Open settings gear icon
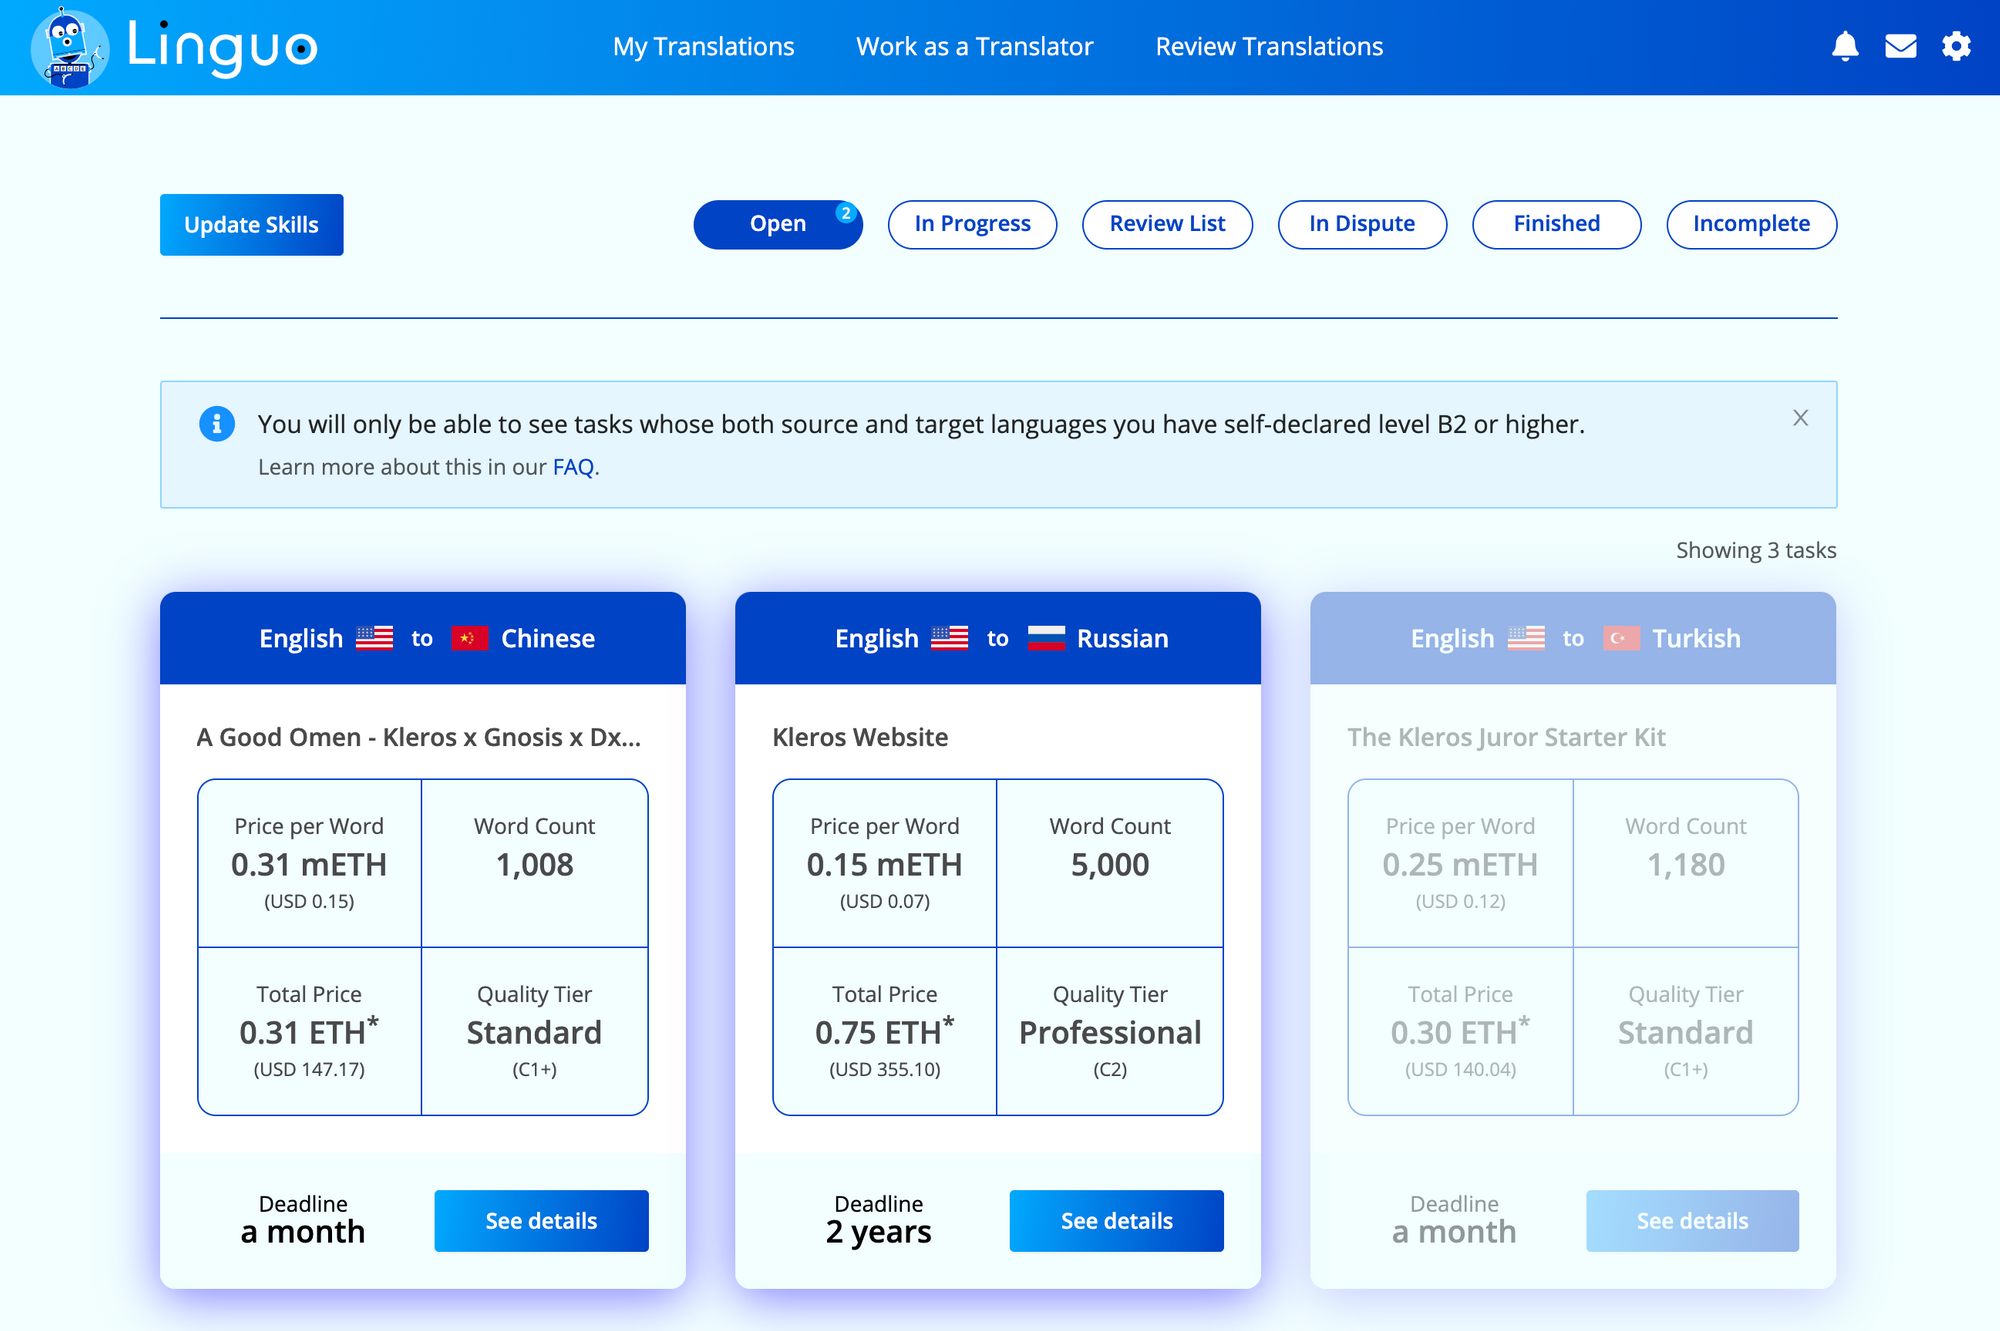The height and width of the screenshot is (1331, 2000). [1956, 47]
